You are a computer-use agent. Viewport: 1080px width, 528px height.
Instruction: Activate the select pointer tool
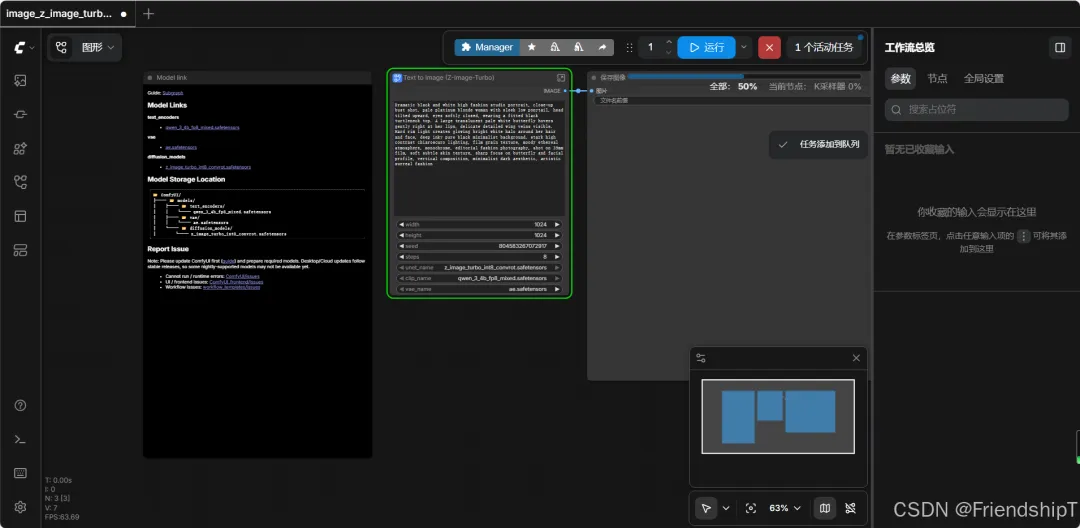pos(706,508)
